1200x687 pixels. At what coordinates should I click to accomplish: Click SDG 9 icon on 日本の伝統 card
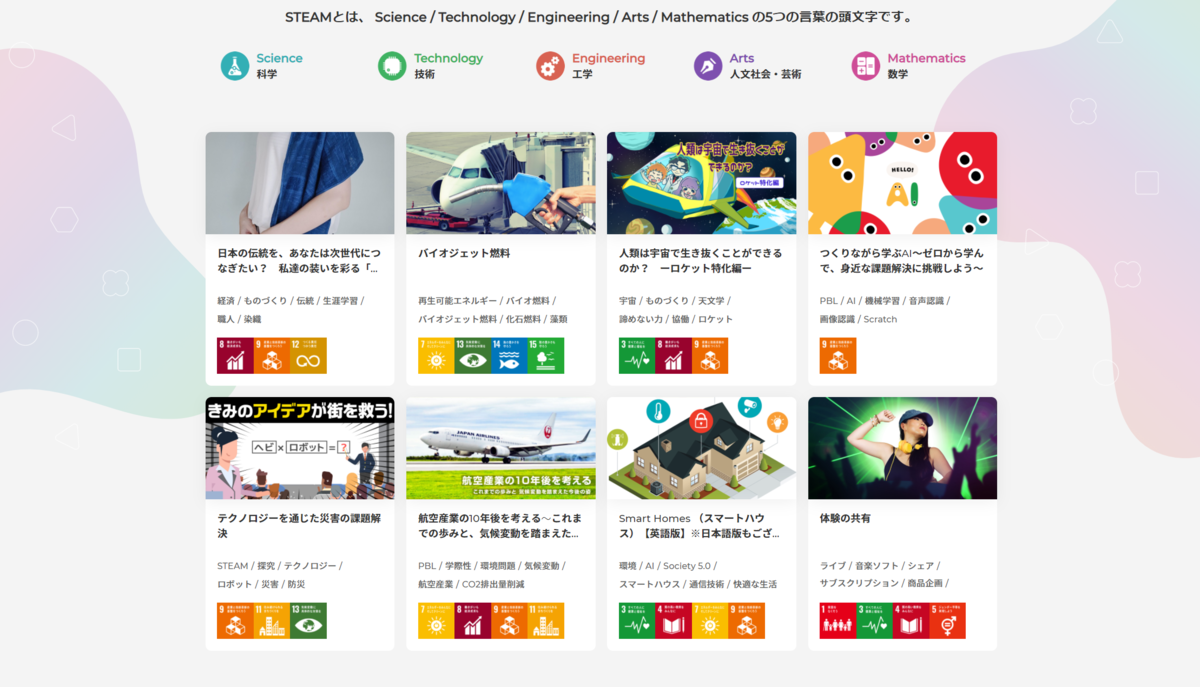[272, 356]
